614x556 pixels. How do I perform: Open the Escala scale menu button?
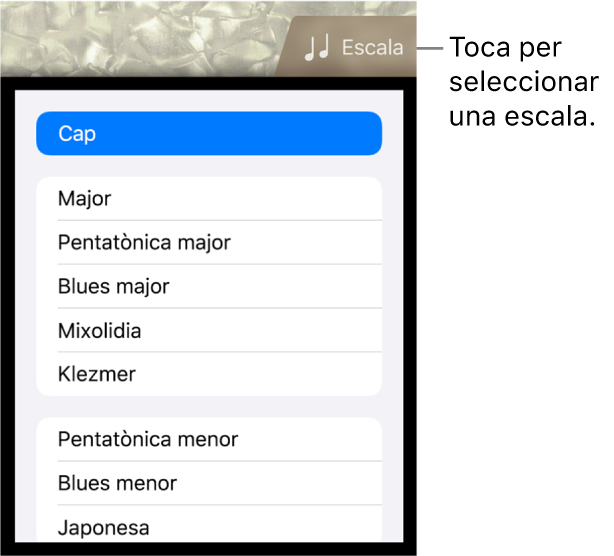coord(346,47)
